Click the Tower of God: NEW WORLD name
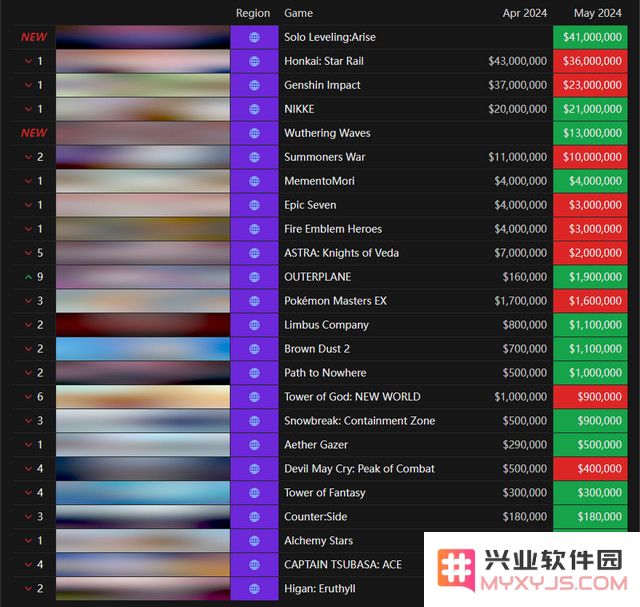640x607 pixels. tap(352, 397)
